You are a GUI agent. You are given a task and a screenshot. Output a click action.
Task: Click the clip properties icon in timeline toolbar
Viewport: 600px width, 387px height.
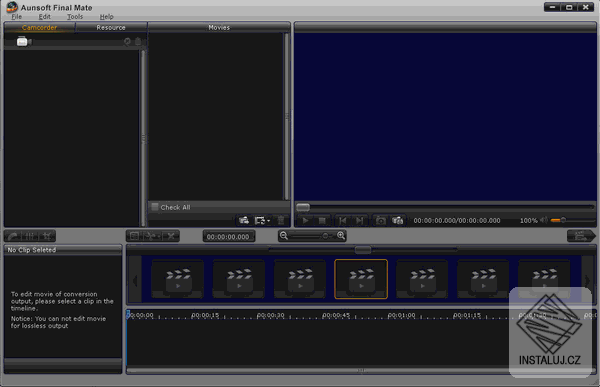coord(134,236)
